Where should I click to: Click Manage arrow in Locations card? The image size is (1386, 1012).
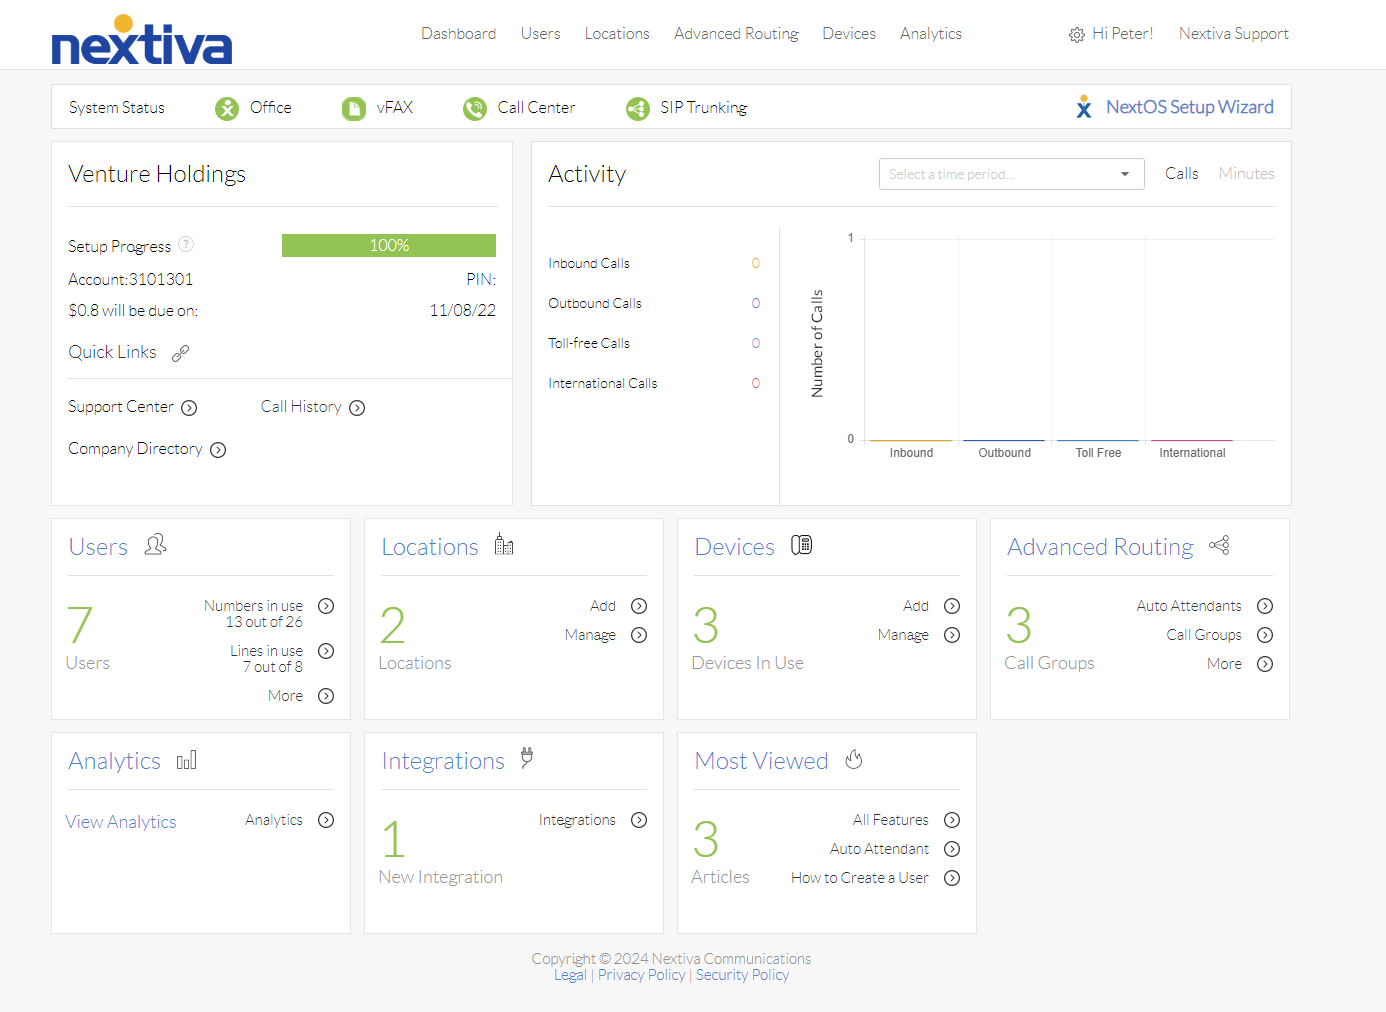pyautogui.click(x=639, y=635)
